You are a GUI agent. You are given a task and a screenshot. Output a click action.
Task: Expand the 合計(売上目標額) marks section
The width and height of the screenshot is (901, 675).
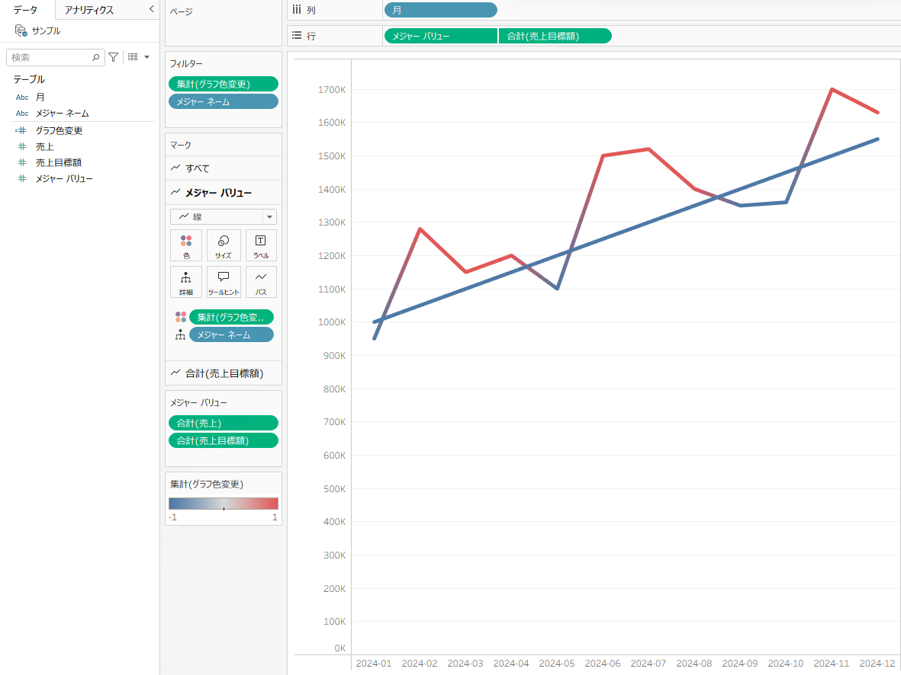(223, 373)
